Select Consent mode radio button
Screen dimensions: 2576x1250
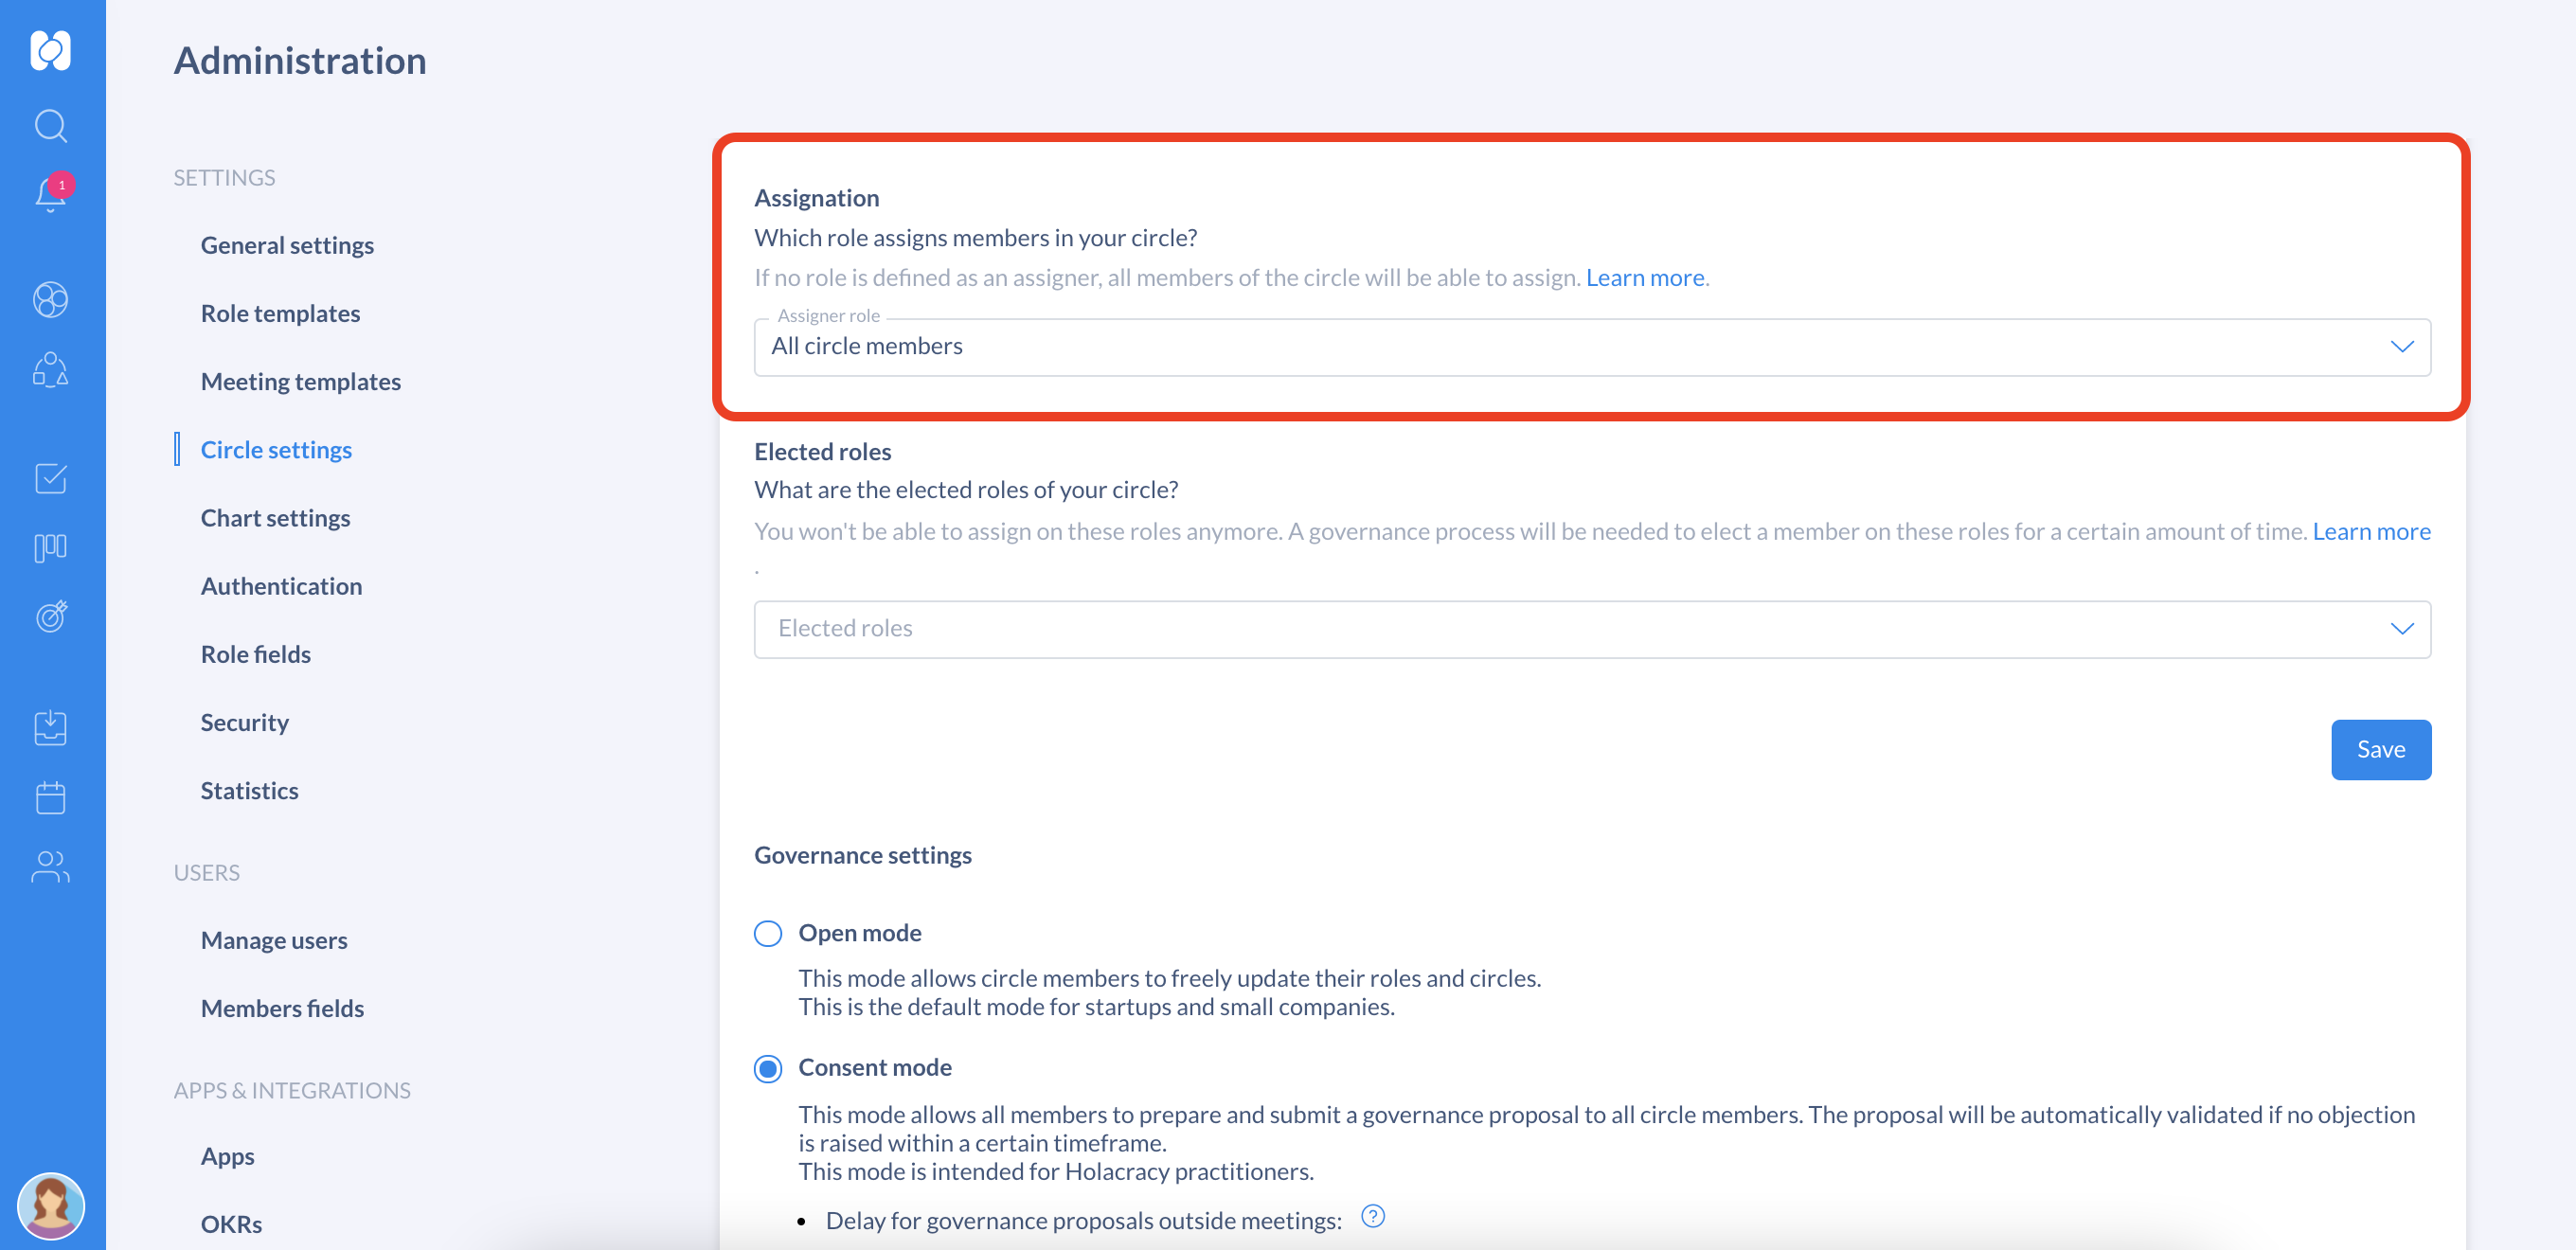click(x=768, y=1069)
